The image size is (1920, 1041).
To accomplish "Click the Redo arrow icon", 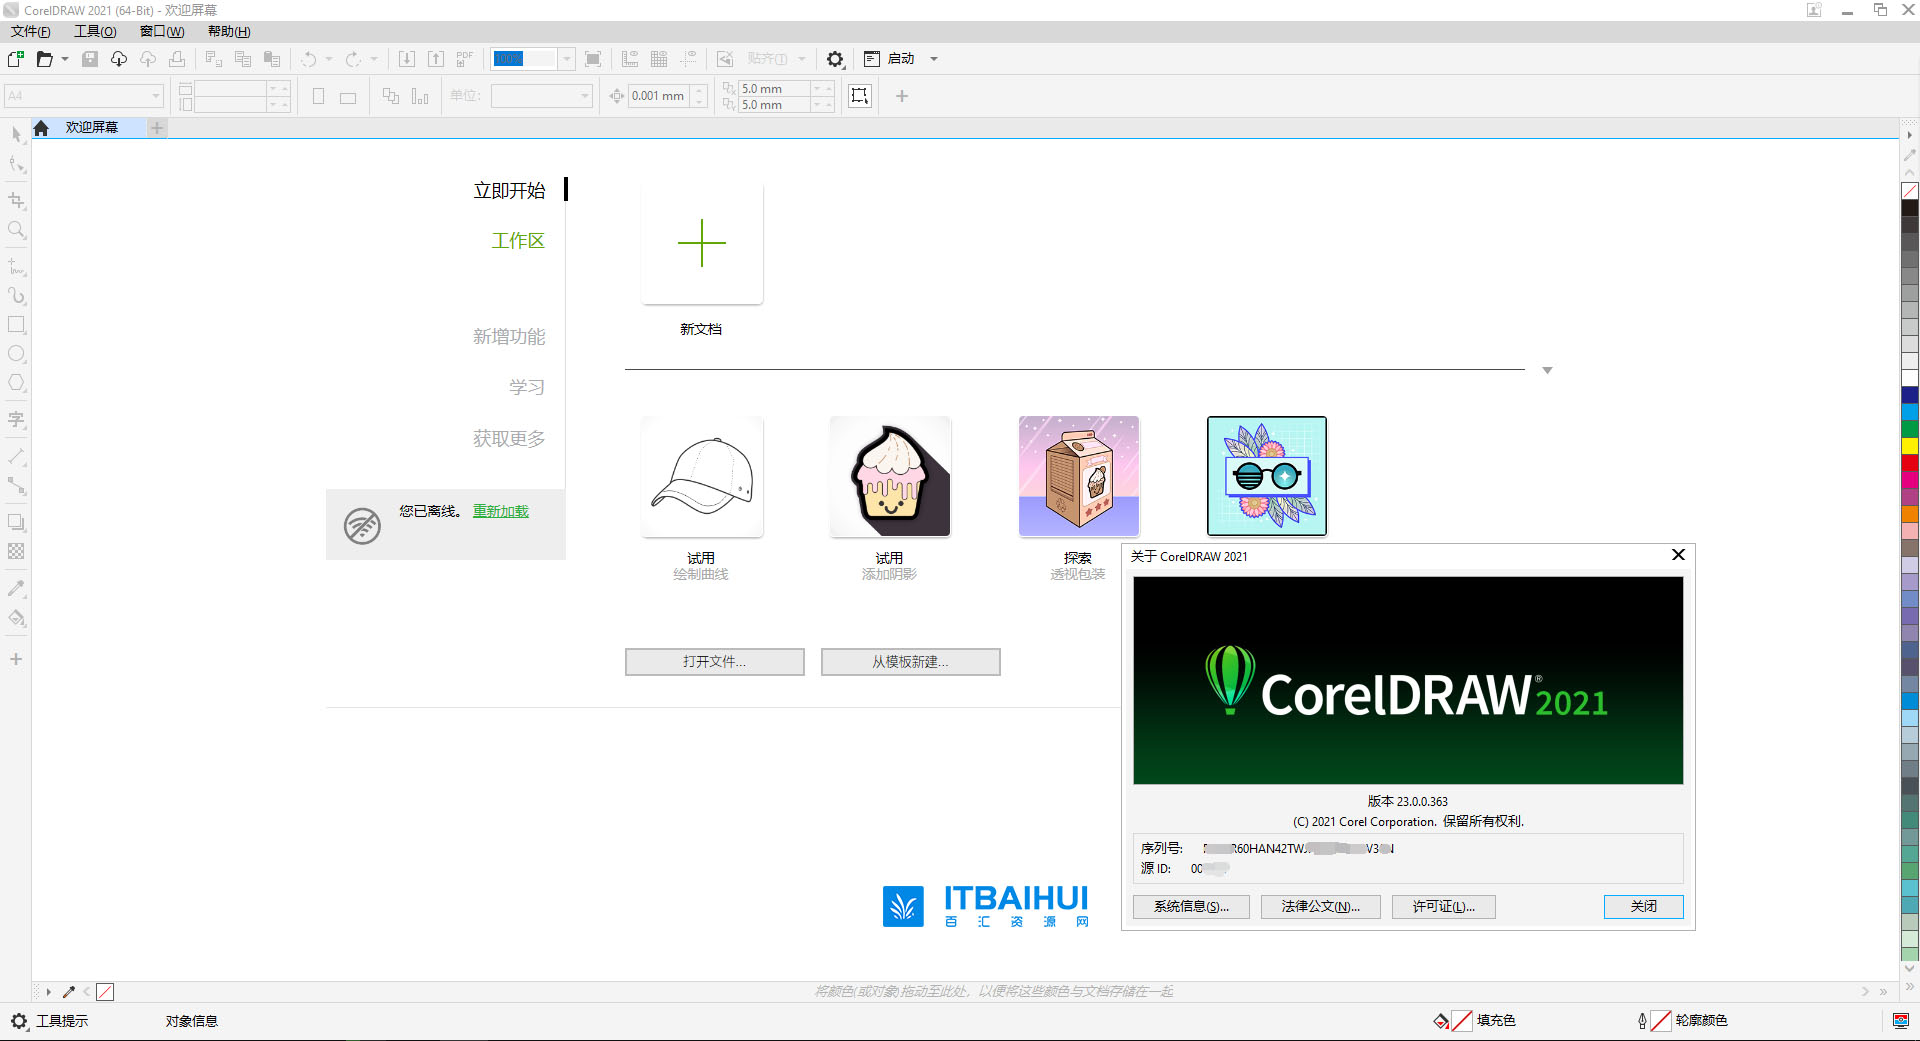I will click(353, 59).
